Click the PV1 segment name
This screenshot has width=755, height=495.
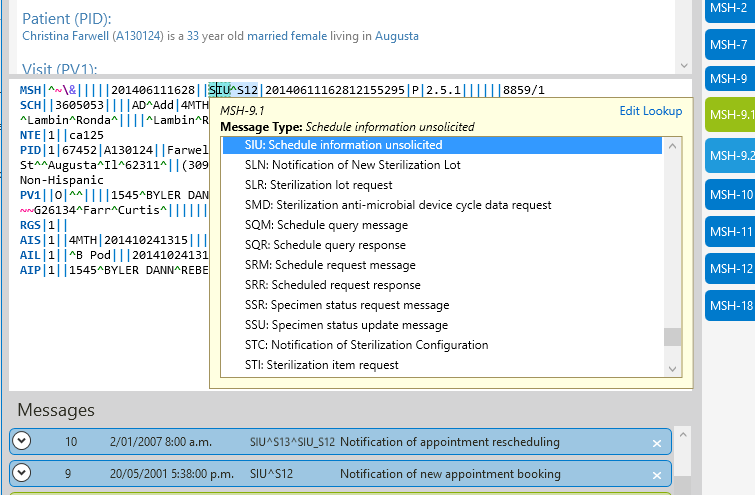(x=30, y=195)
